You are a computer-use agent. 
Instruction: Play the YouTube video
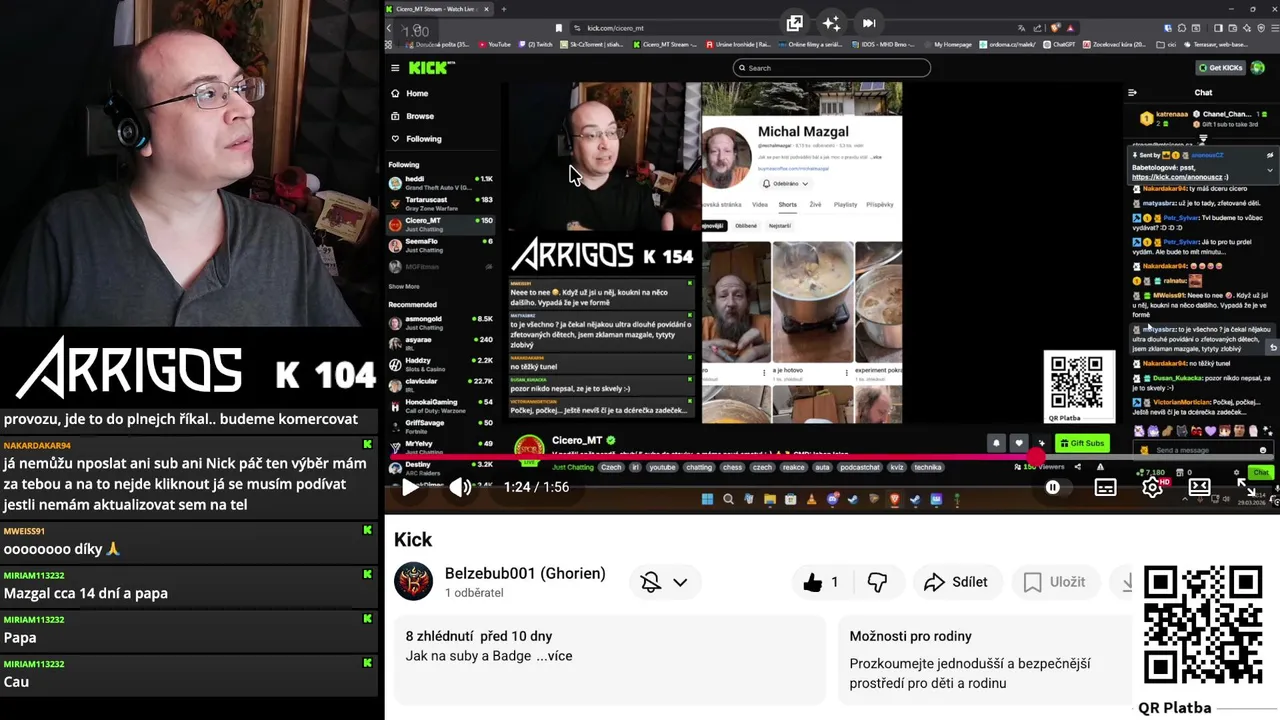click(x=410, y=488)
